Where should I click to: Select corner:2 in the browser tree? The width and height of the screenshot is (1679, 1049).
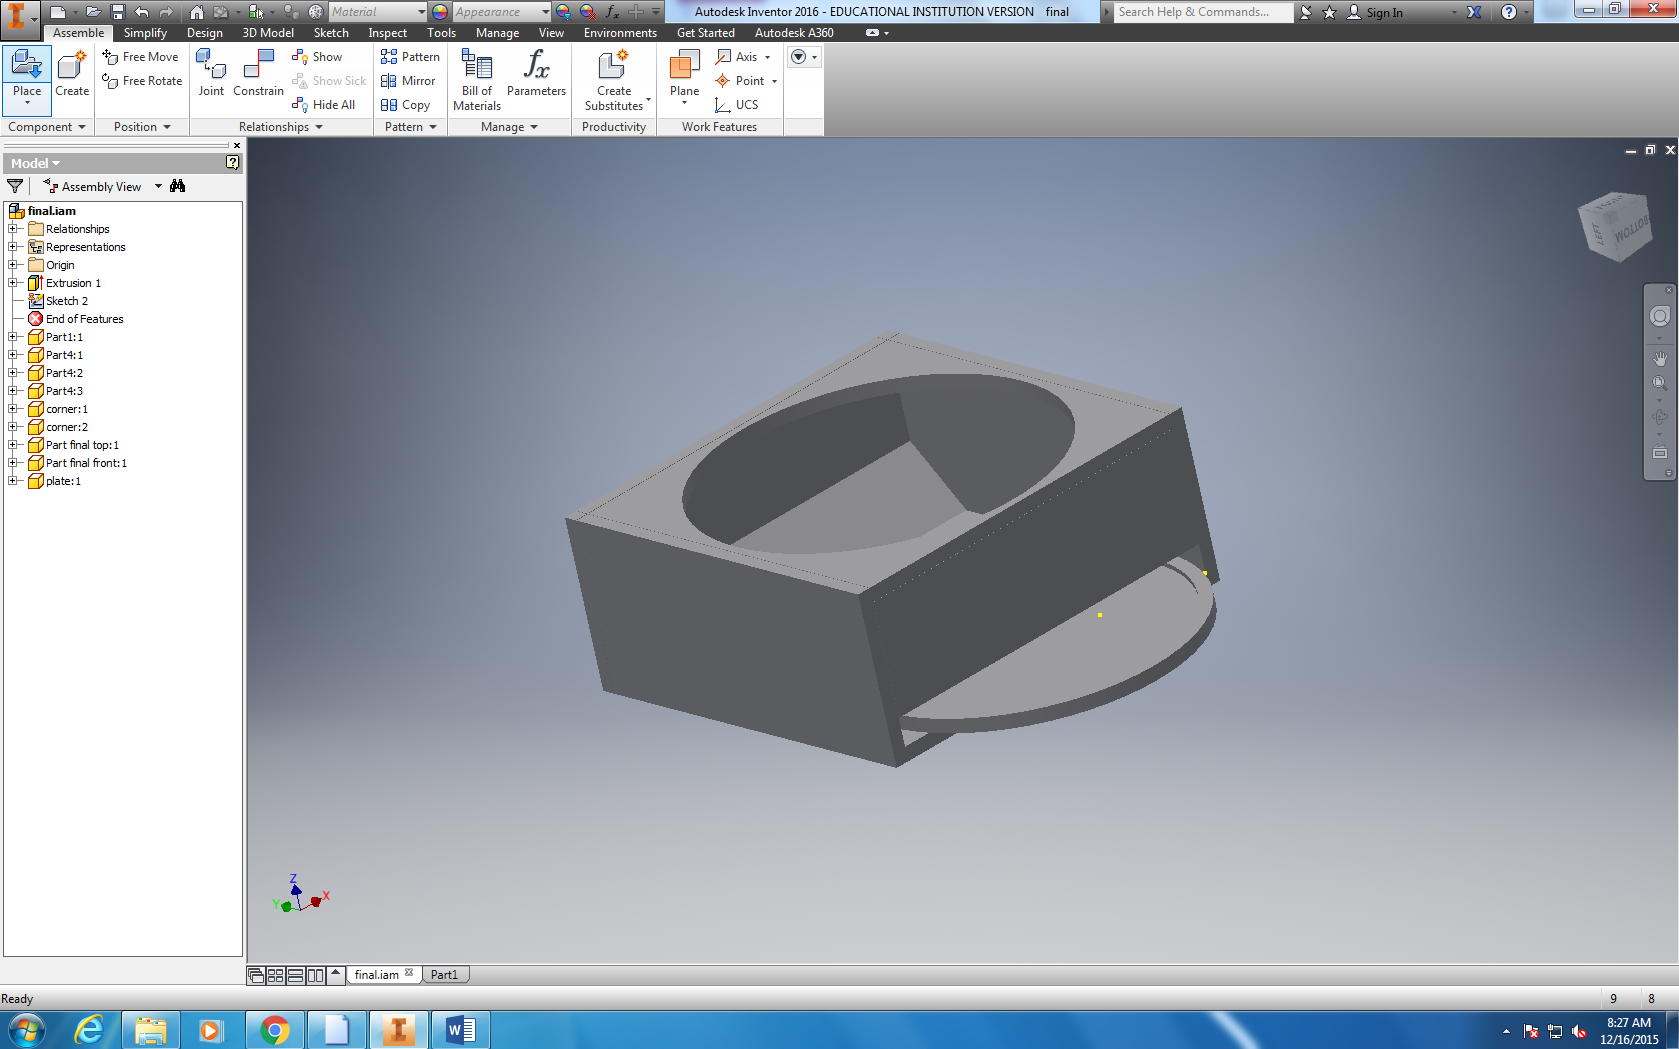(x=66, y=427)
